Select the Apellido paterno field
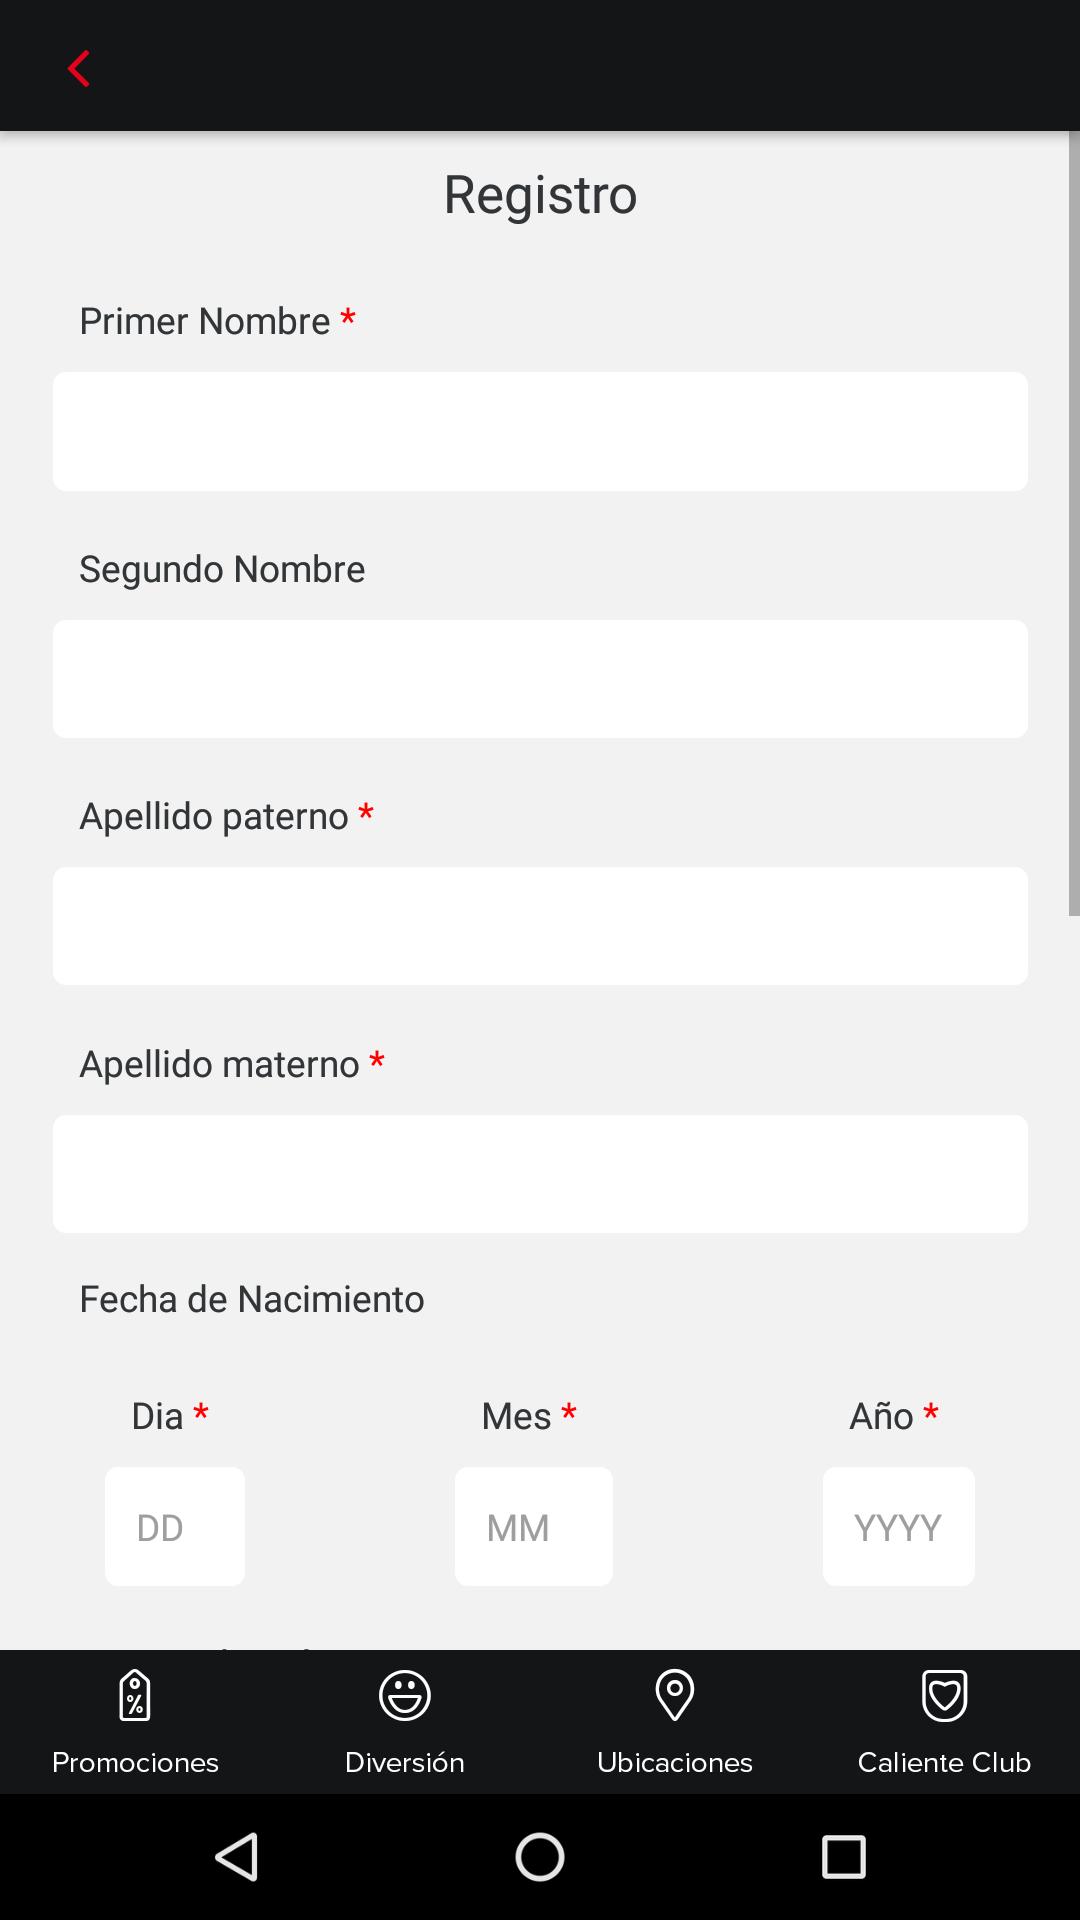 pyautogui.click(x=540, y=926)
